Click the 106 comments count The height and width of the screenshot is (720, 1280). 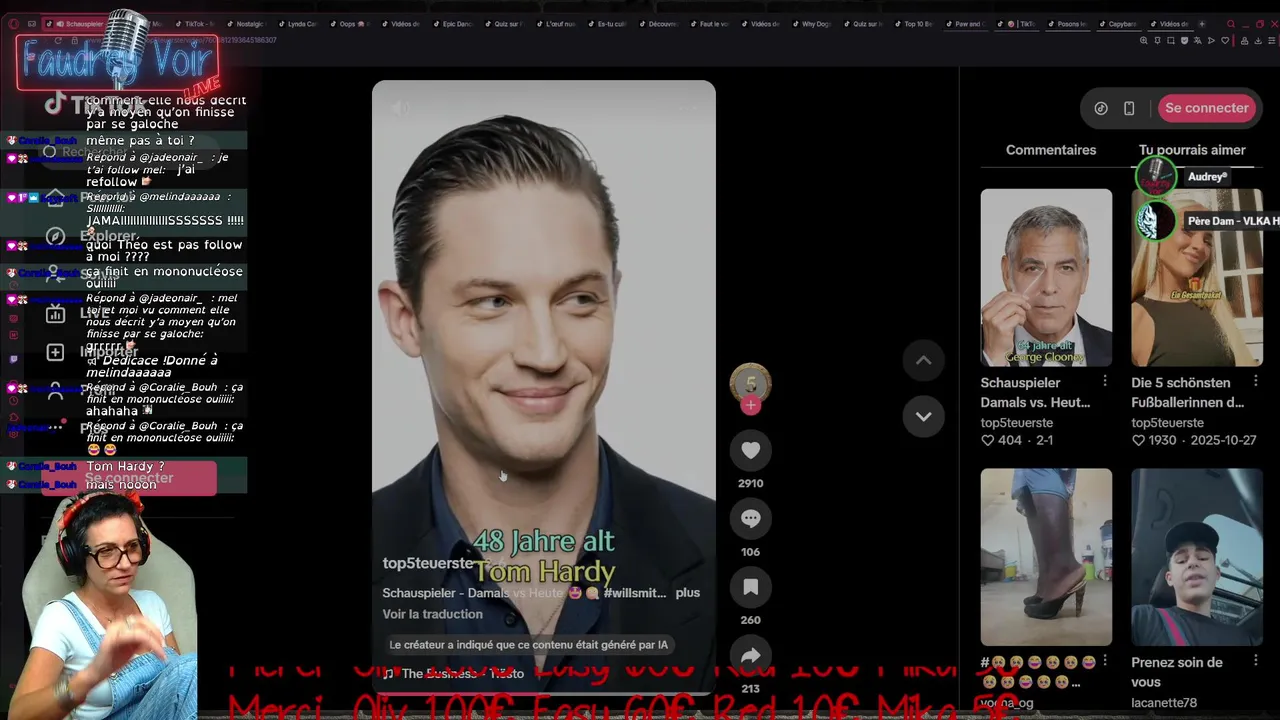[x=751, y=552]
